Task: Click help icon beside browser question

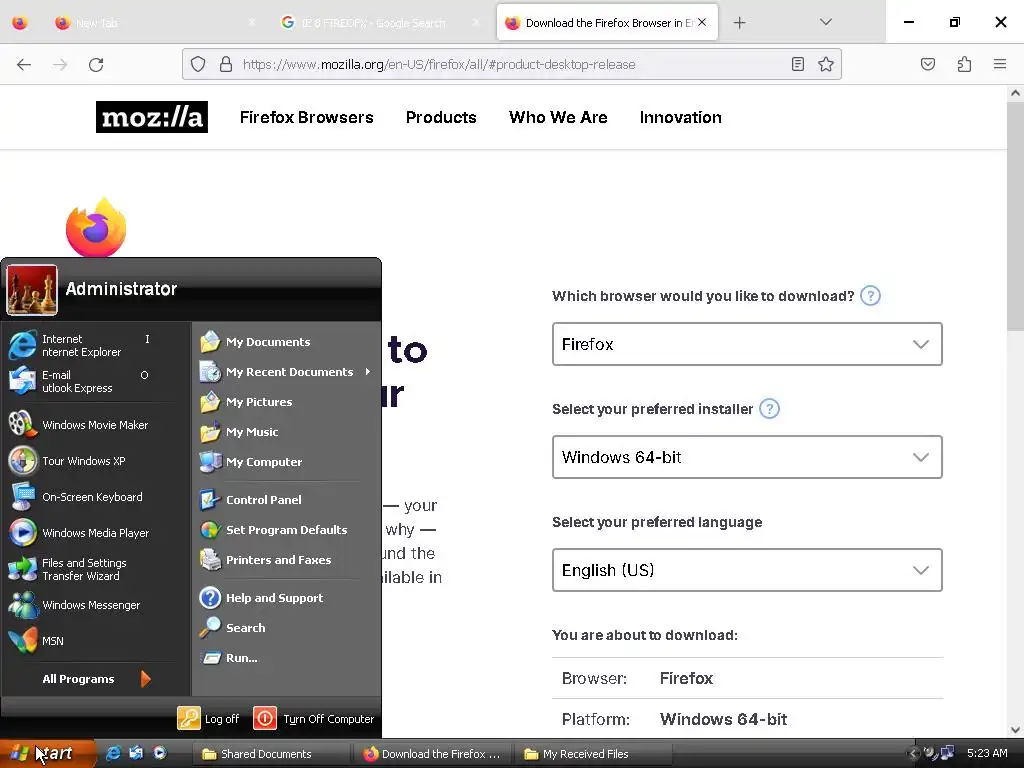Action: (871, 296)
